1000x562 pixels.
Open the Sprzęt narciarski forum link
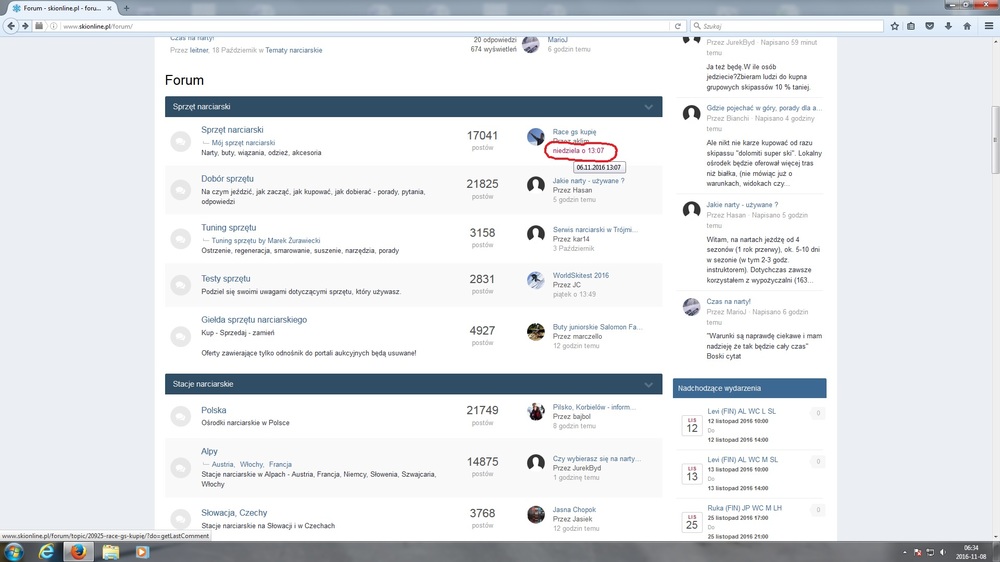click(x=232, y=129)
